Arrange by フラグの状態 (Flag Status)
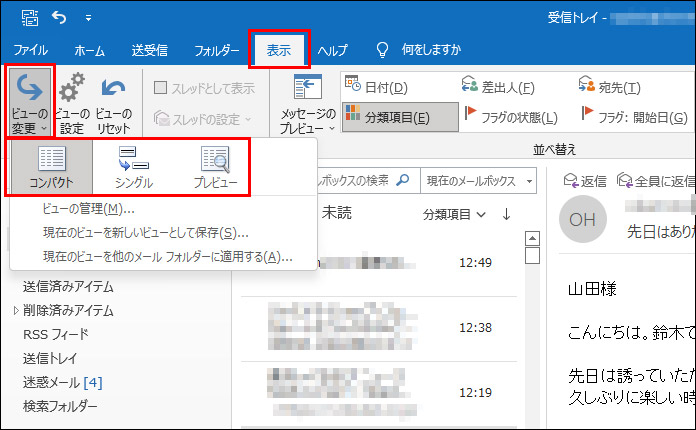The height and width of the screenshot is (430, 696). 506,117
